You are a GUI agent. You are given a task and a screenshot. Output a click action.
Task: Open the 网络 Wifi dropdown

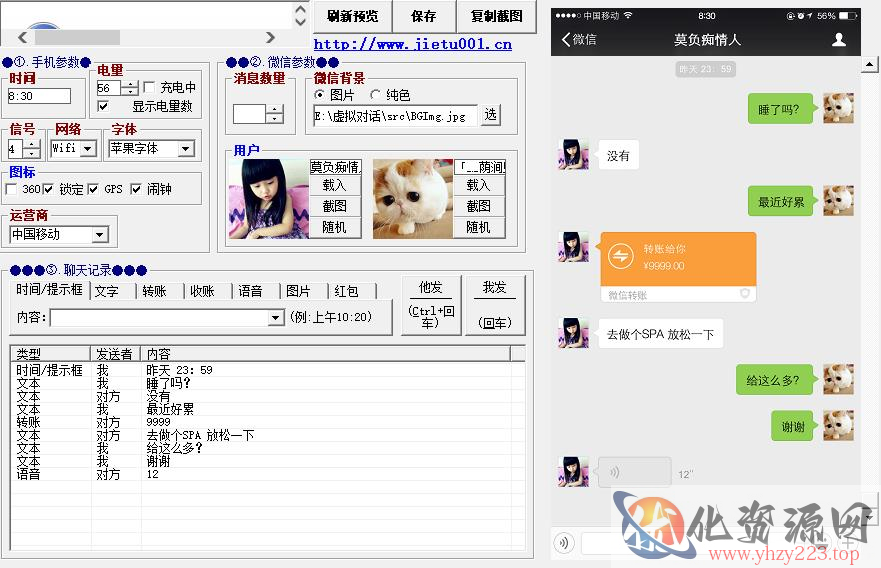pyautogui.click(x=88, y=148)
